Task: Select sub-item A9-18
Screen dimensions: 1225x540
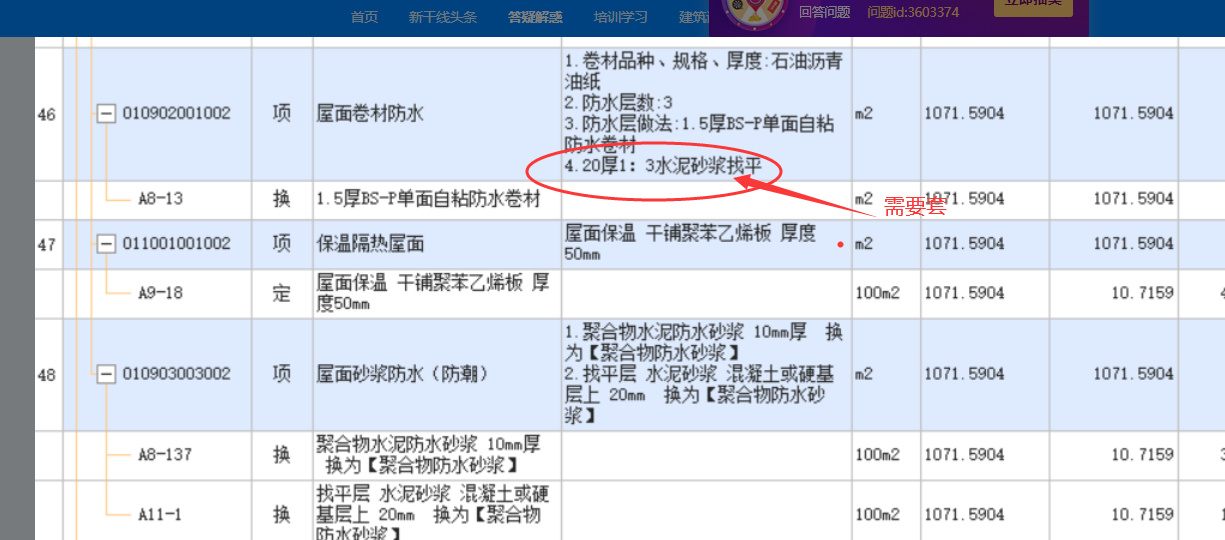Action: pyautogui.click(x=160, y=293)
